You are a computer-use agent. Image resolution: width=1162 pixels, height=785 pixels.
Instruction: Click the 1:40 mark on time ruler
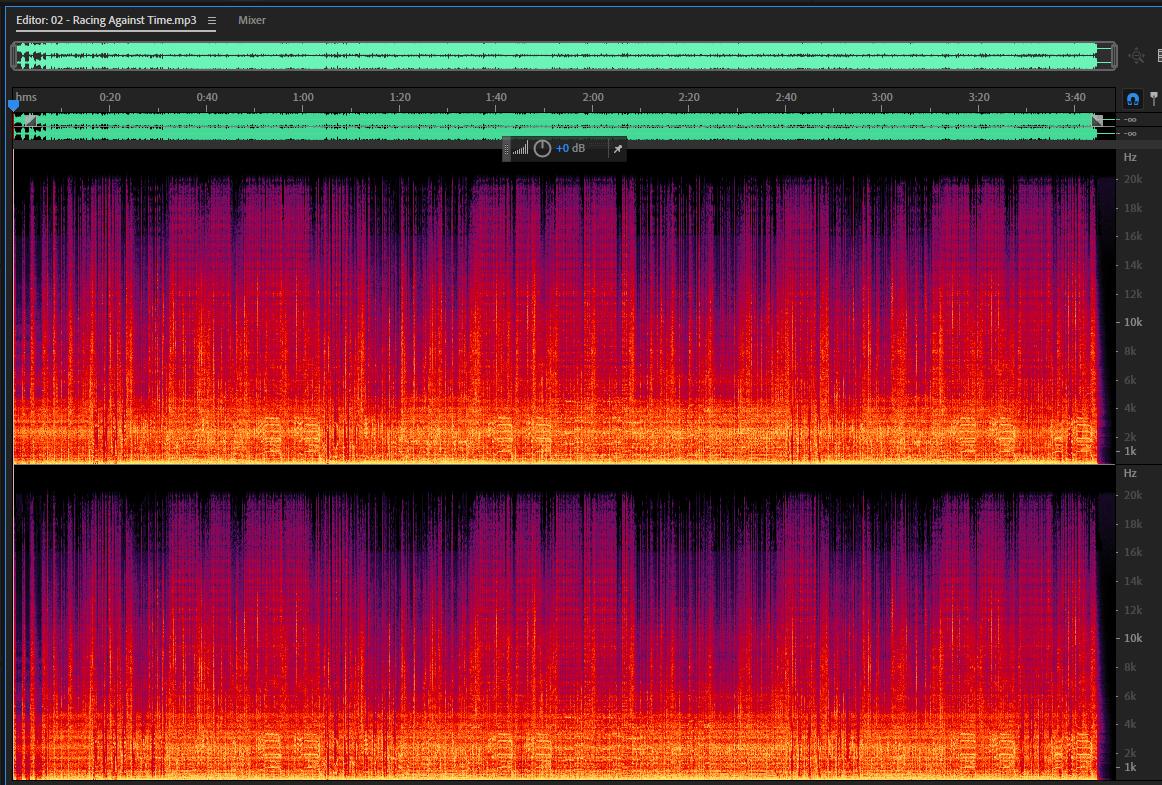pos(496,97)
